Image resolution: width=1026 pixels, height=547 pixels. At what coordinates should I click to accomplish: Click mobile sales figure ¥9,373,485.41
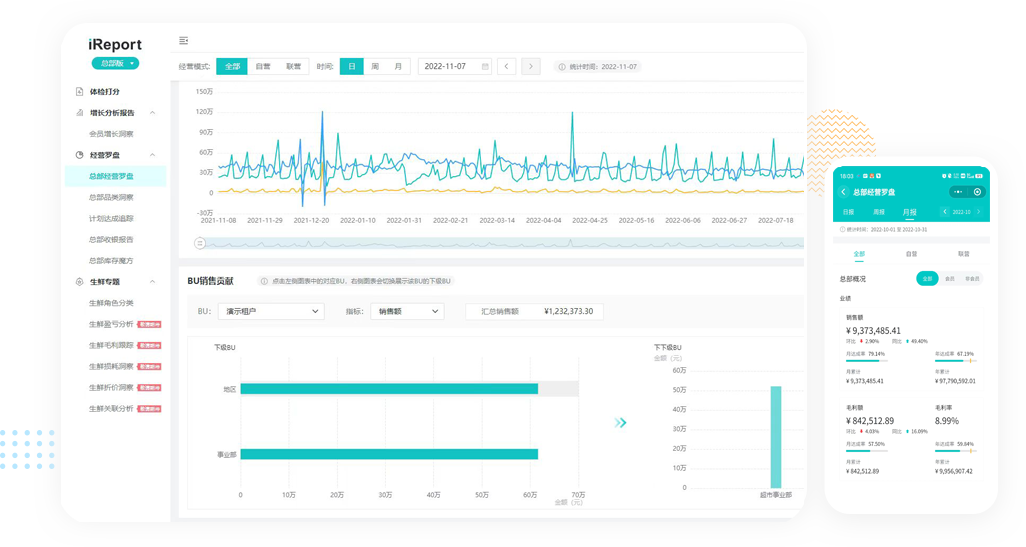873,330
